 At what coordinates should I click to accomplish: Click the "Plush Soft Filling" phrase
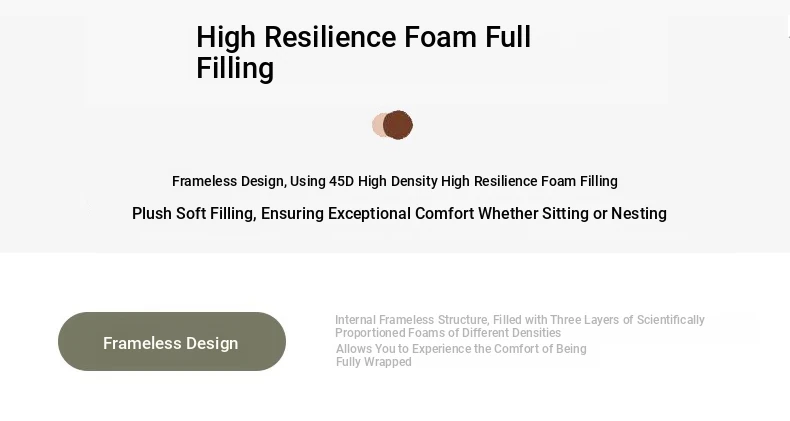click(192, 214)
